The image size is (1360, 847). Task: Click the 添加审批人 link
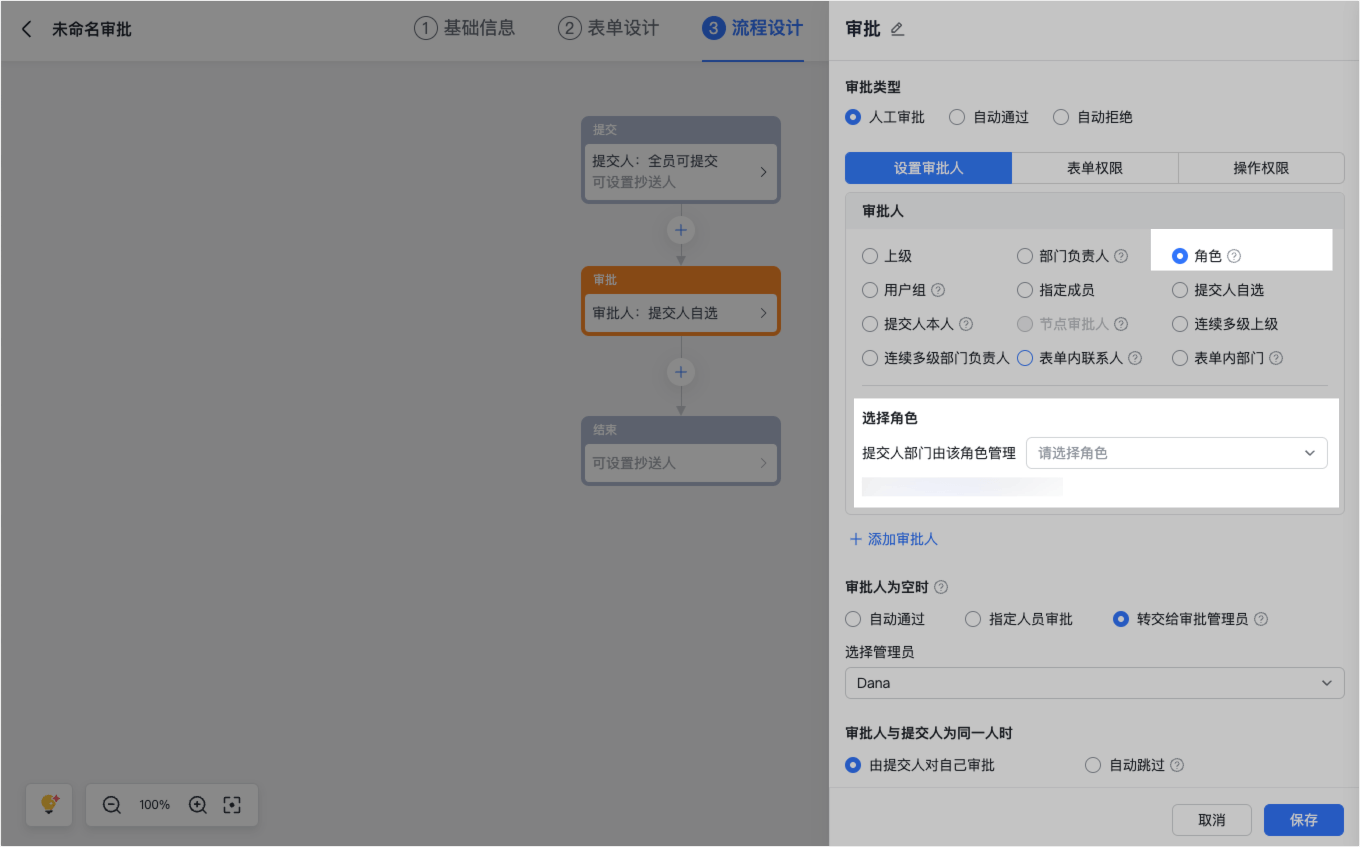coord(893,539)
